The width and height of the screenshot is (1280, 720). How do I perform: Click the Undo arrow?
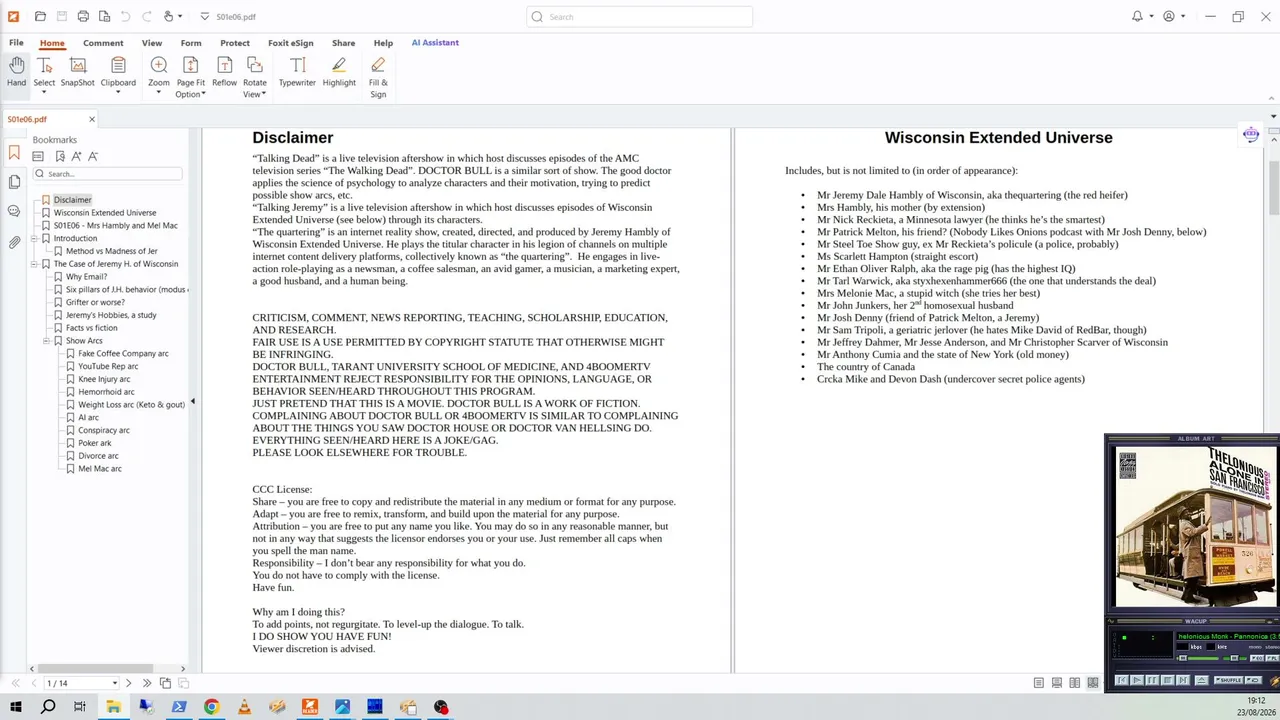pos(126,16)
